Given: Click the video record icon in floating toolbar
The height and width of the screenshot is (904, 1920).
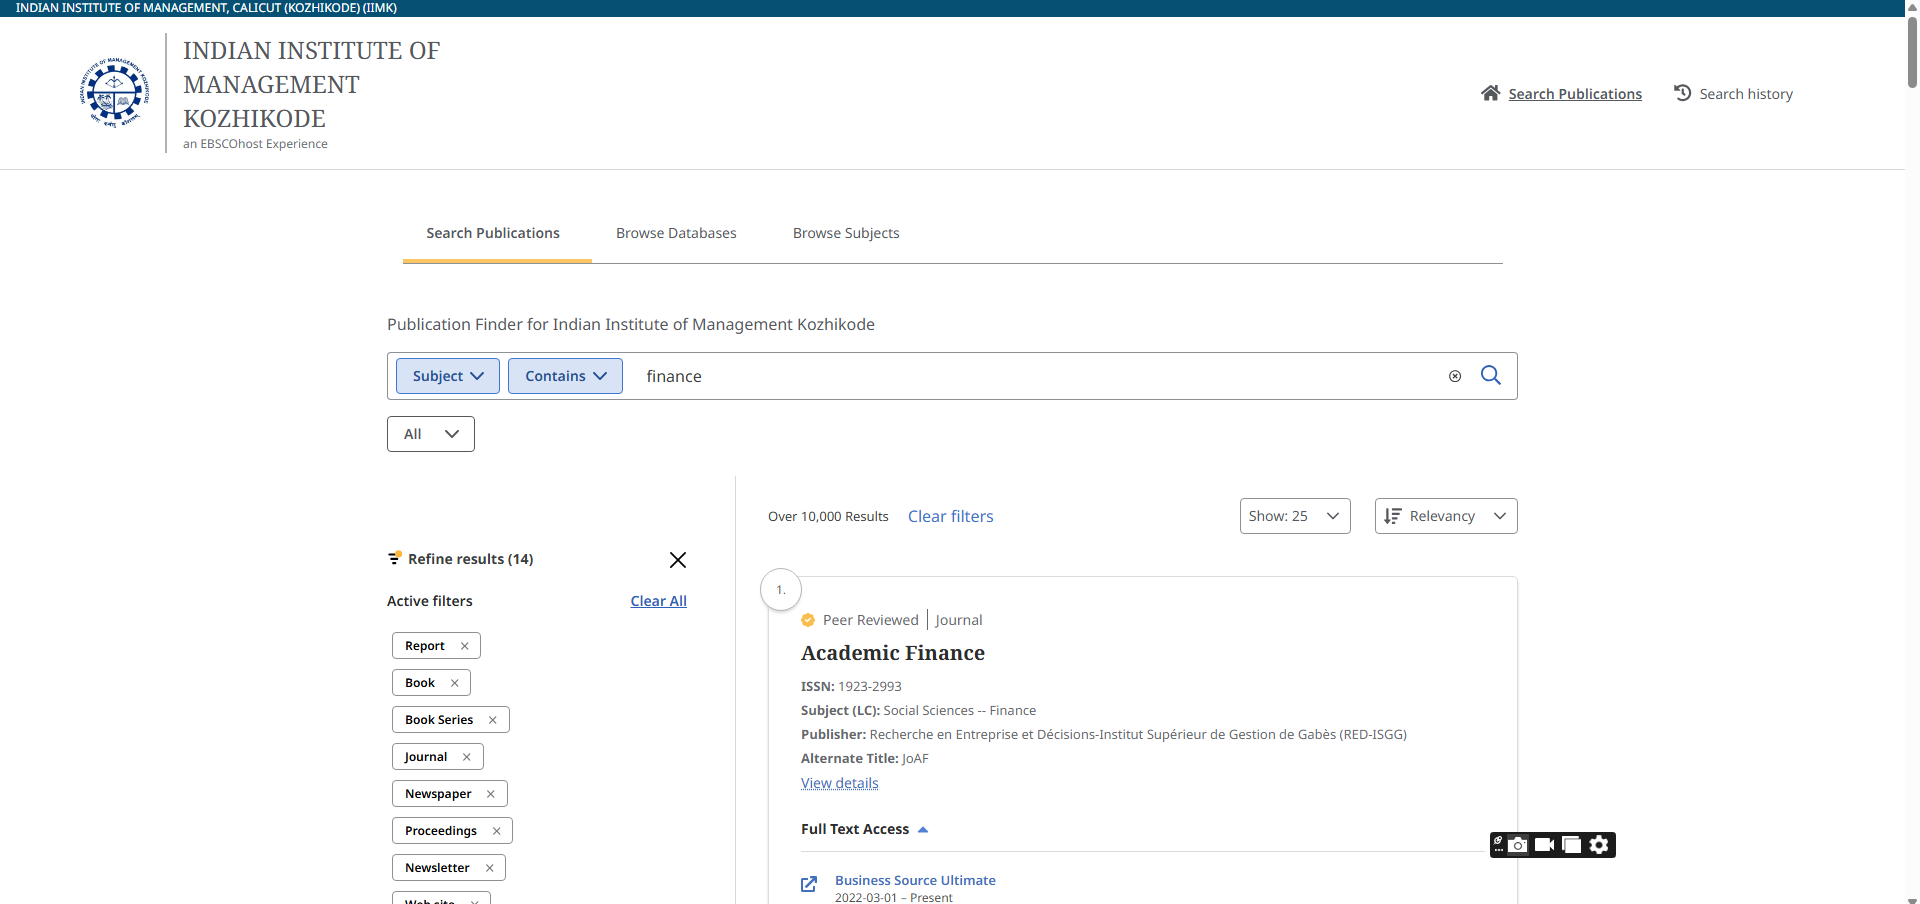Looking at the screenshot, I should click(1544, 845).
